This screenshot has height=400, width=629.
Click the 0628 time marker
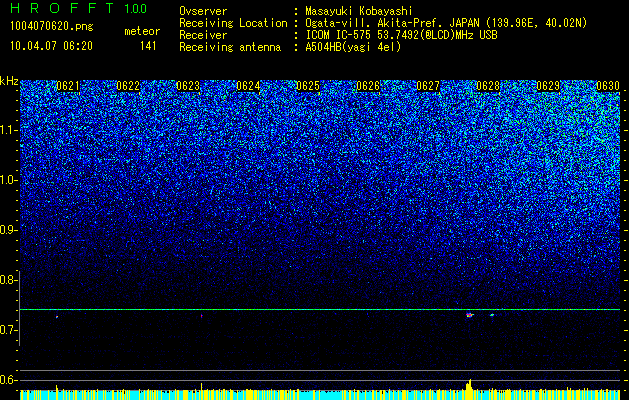[488, 86]
